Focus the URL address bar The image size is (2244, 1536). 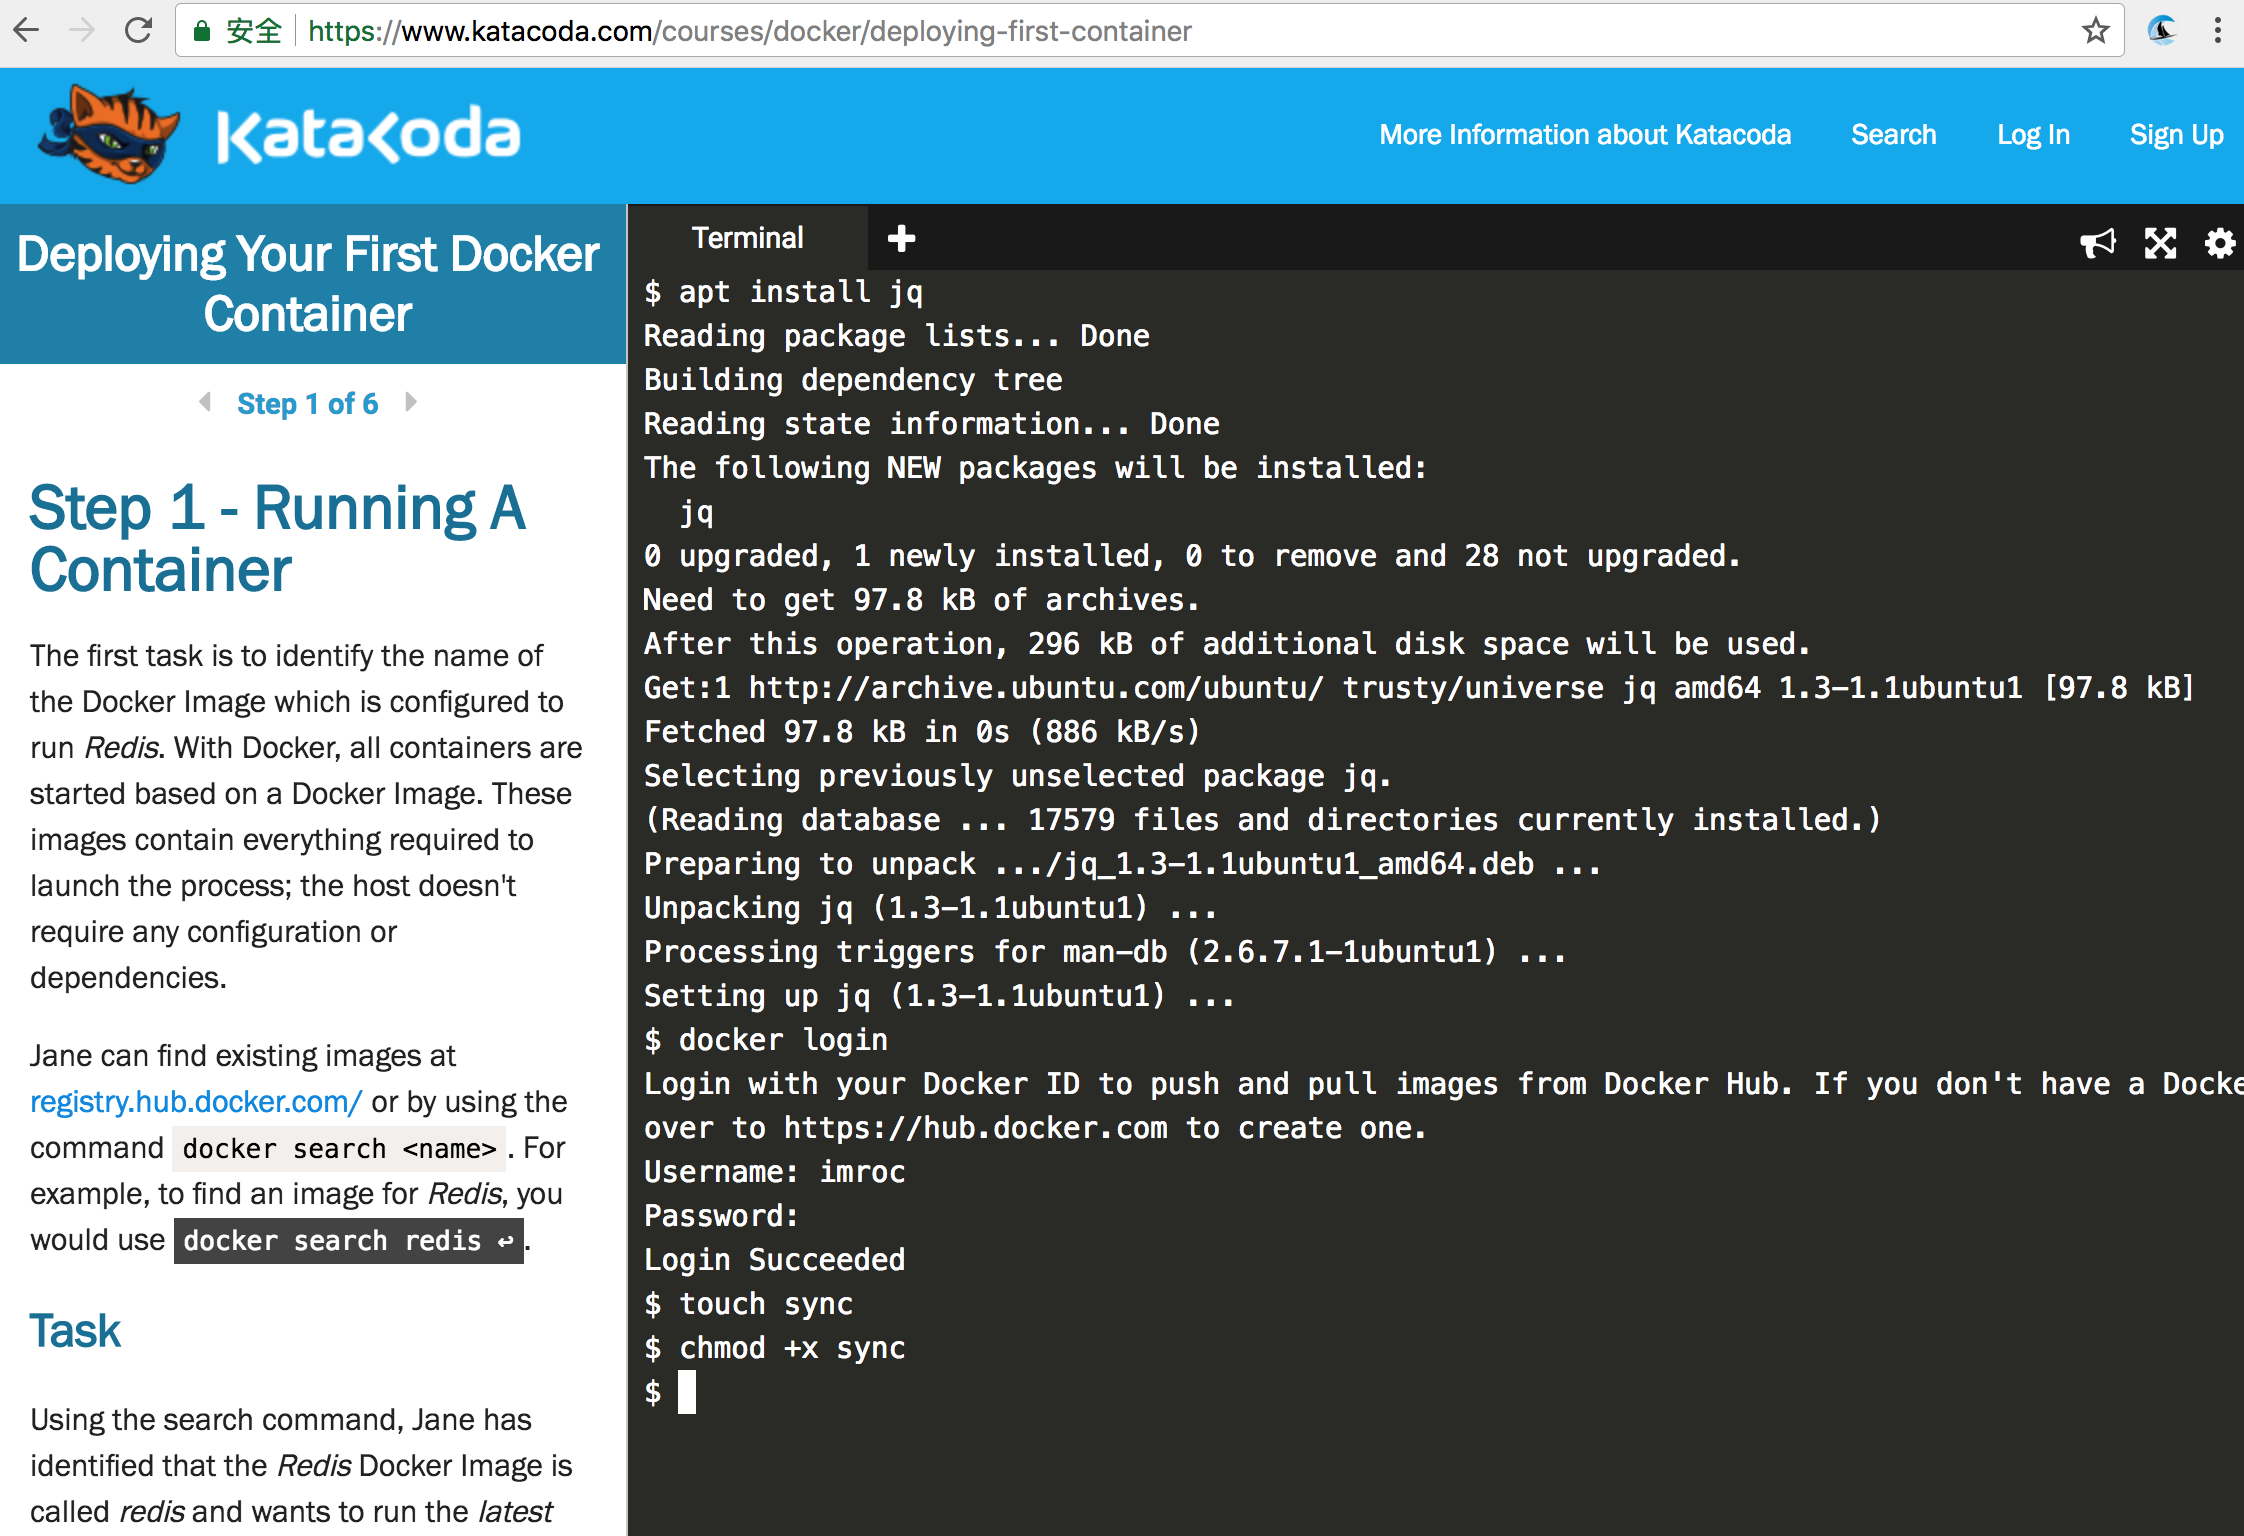pos(1150,31)
